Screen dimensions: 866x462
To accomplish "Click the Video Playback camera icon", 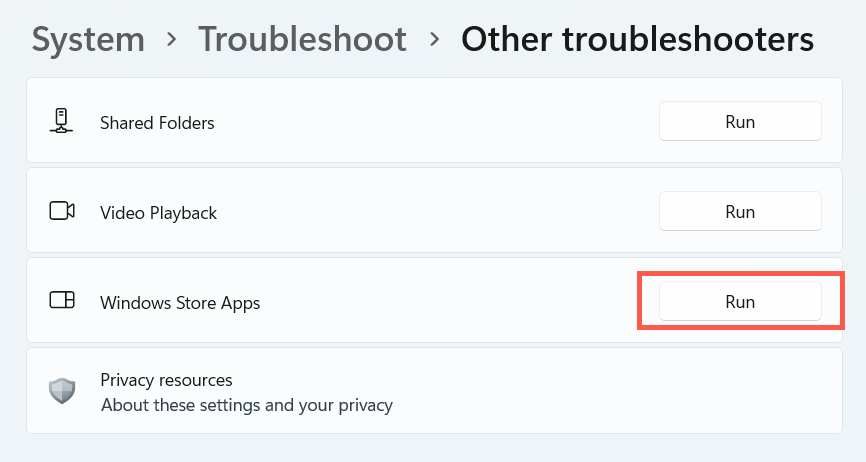I will pyautogui.click(x=62, y=211).
